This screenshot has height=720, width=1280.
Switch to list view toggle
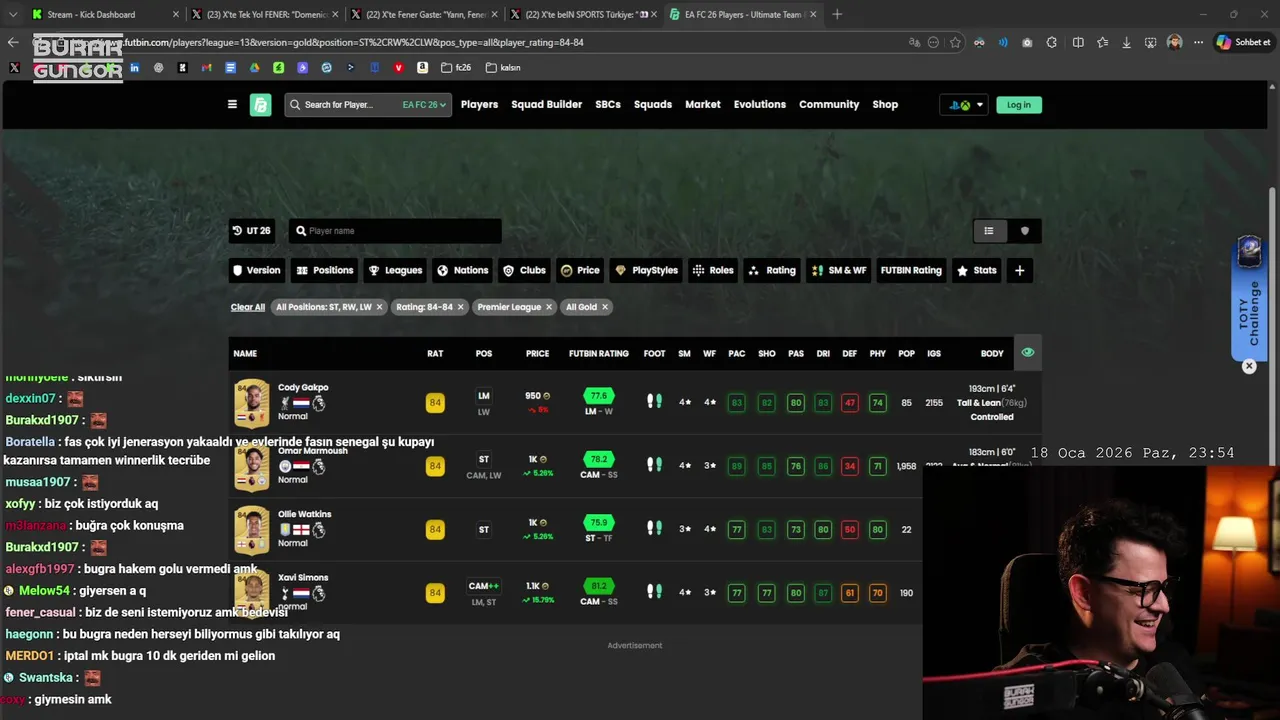tap(989, 231)
